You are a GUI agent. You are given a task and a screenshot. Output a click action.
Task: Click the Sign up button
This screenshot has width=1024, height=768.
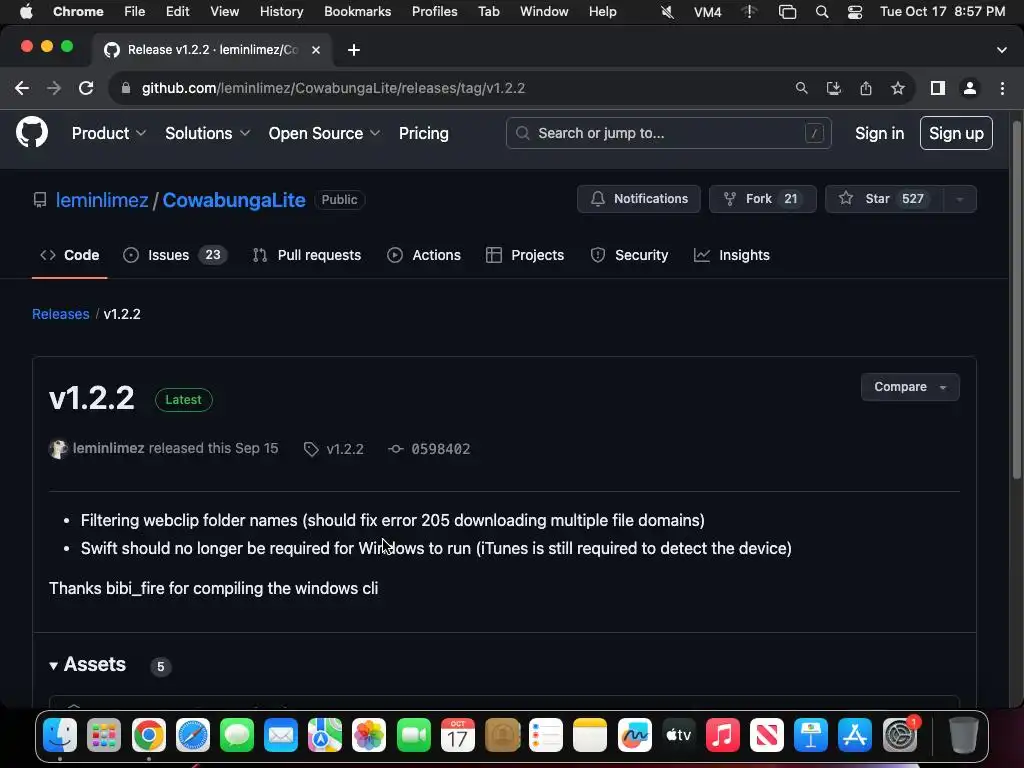tap(956, 133)
